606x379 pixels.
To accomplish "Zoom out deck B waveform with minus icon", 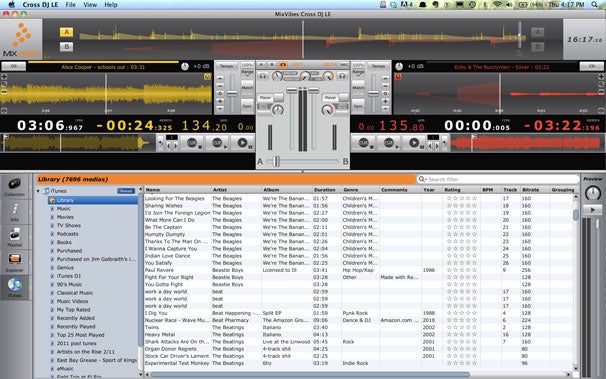I will pos(601,92).
